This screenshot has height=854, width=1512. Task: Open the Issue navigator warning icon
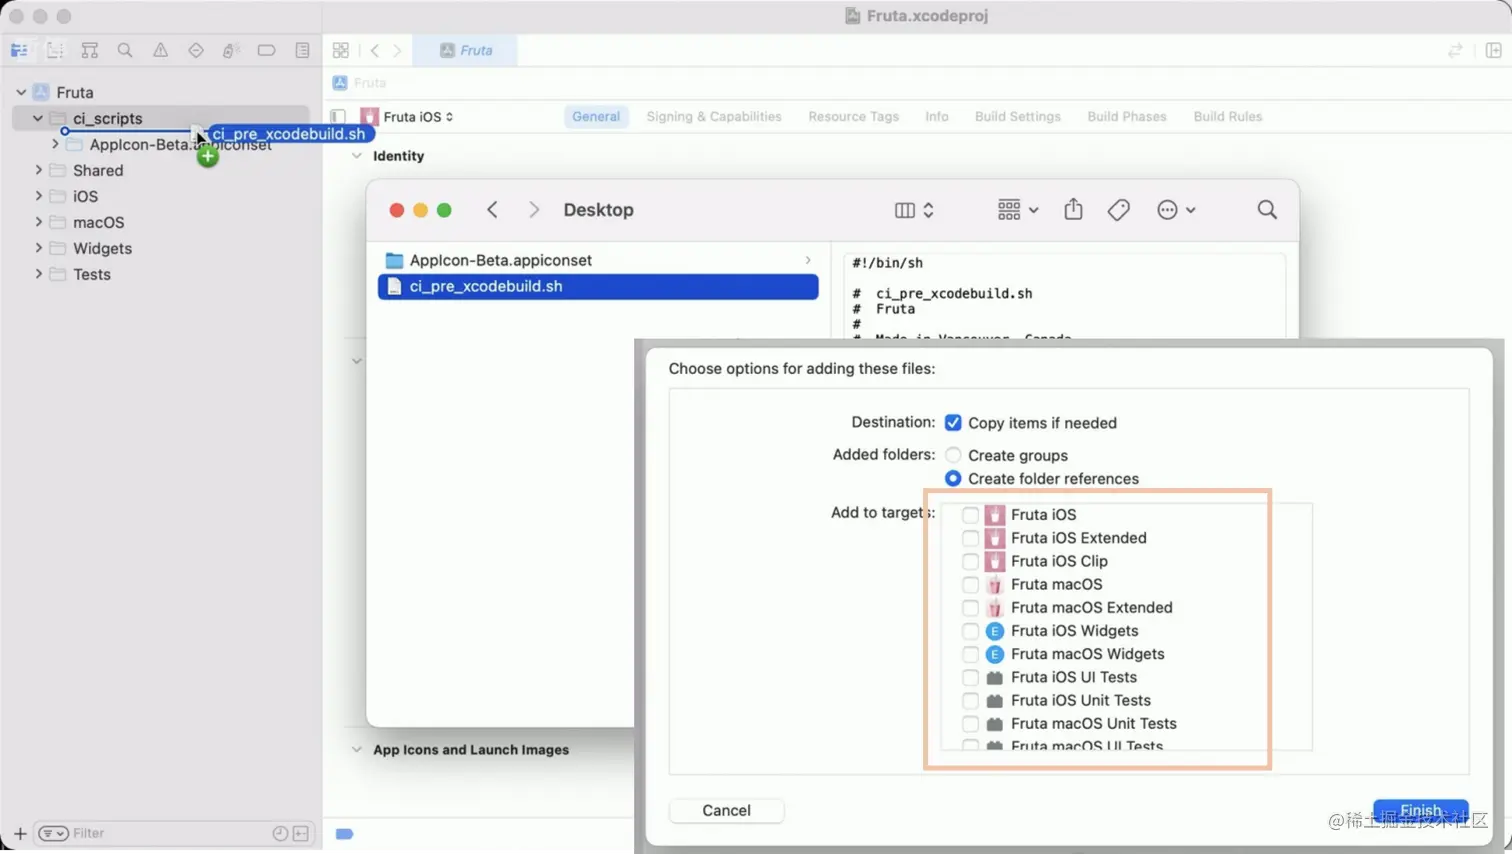point(160,50)
